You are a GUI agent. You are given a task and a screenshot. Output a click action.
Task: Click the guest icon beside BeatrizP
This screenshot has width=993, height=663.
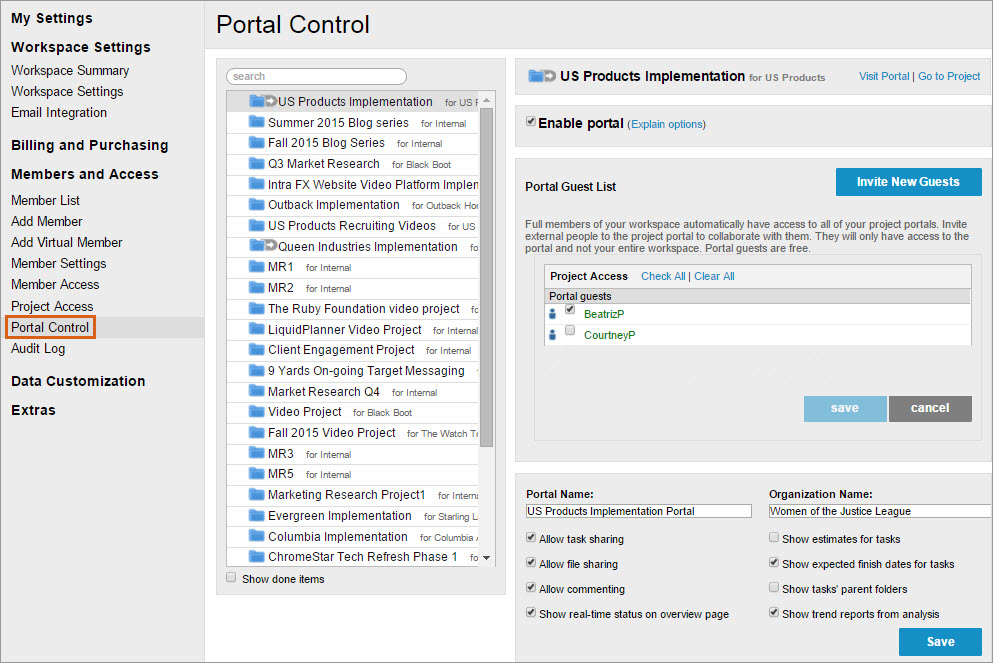click(x=552, y=312)
